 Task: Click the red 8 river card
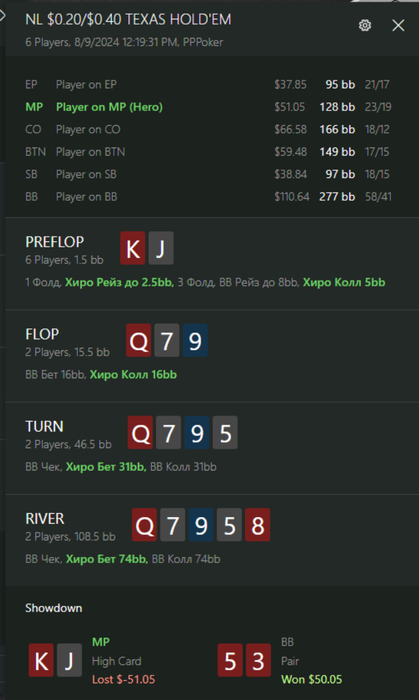(x=257, y=525)
